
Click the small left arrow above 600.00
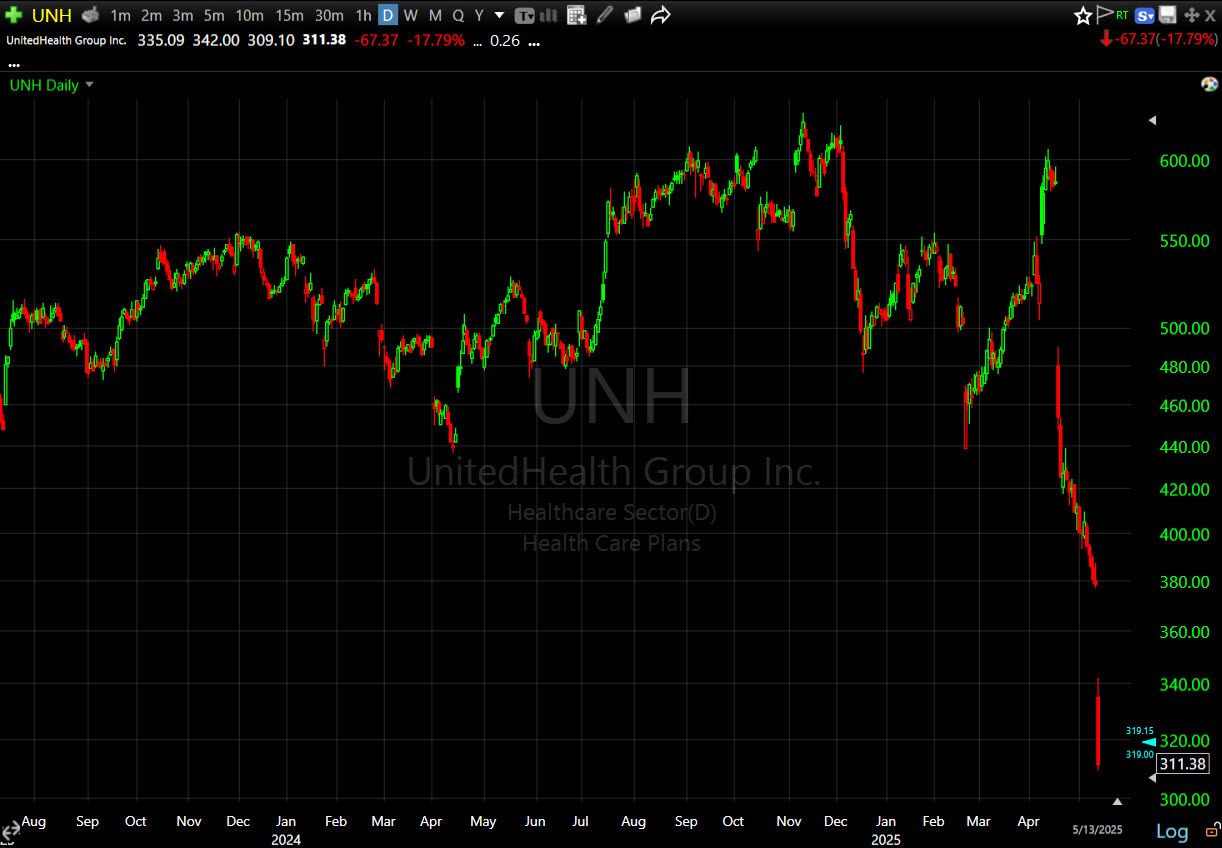click(1151, 120)
